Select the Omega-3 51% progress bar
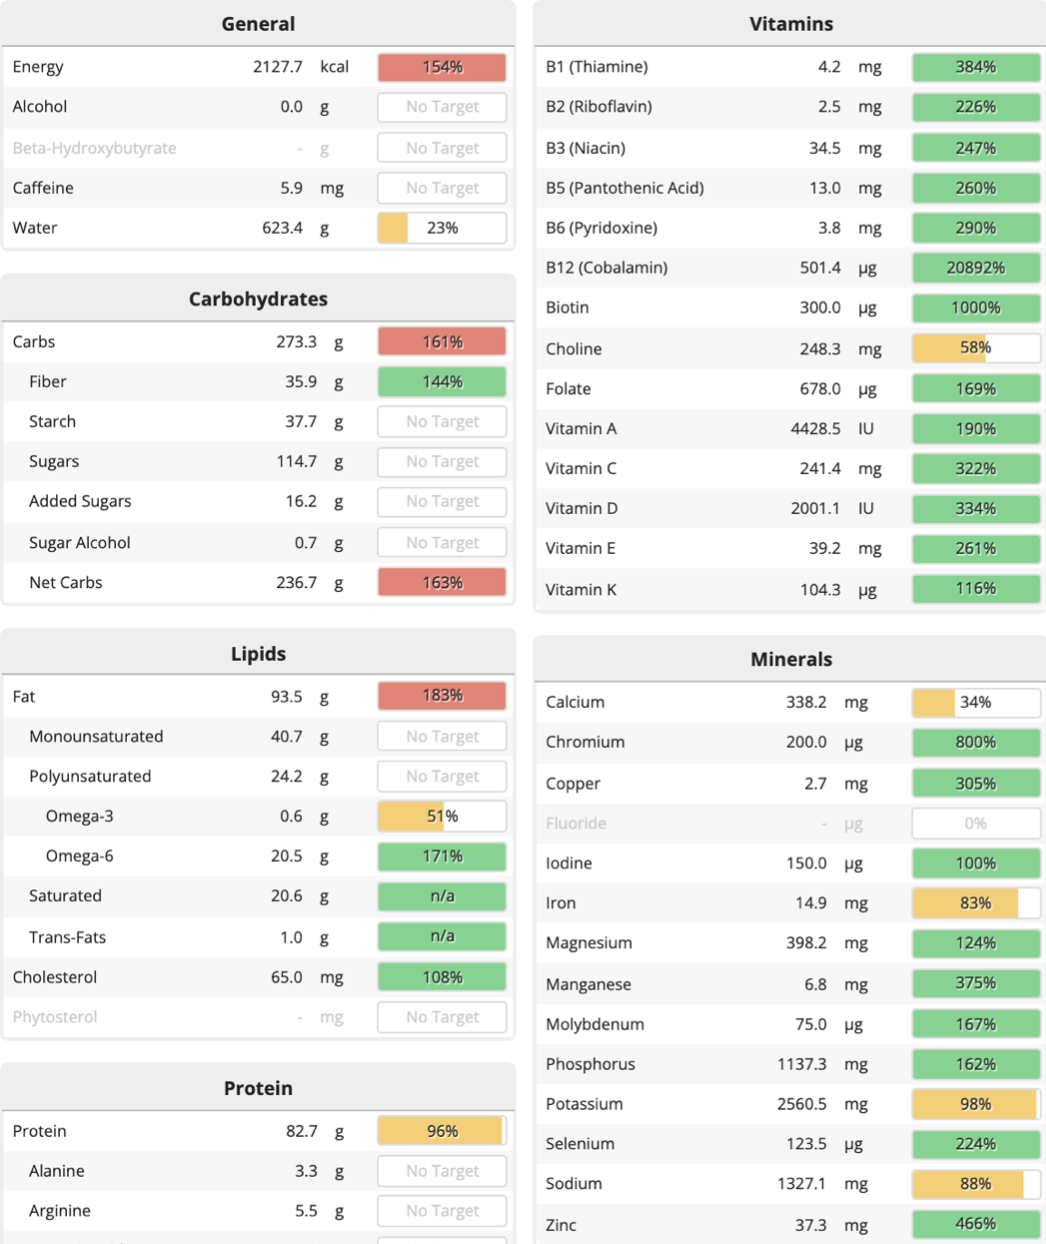 [442, 816]
